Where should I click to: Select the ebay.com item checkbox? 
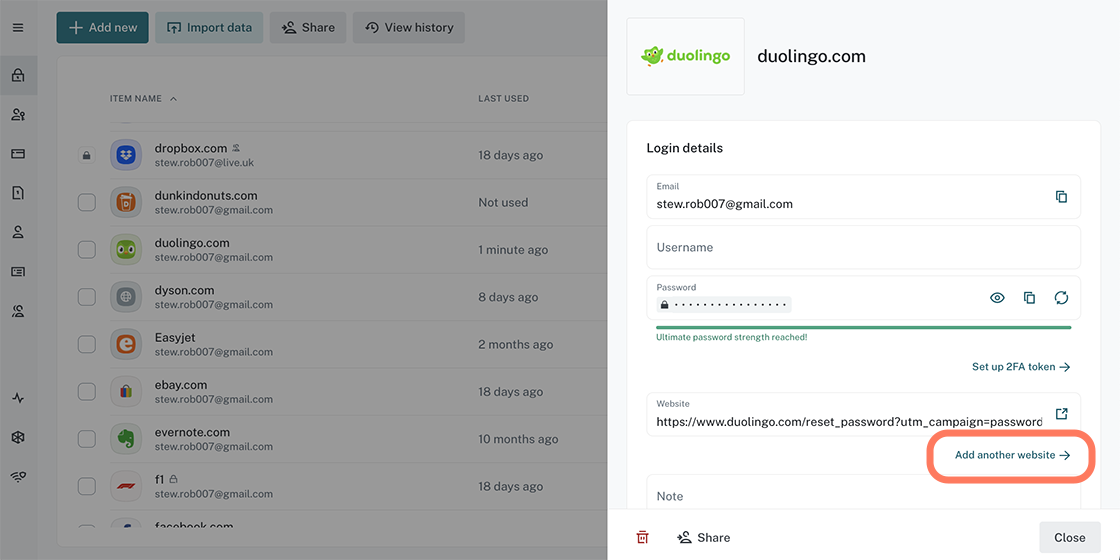tap(87, 392)
